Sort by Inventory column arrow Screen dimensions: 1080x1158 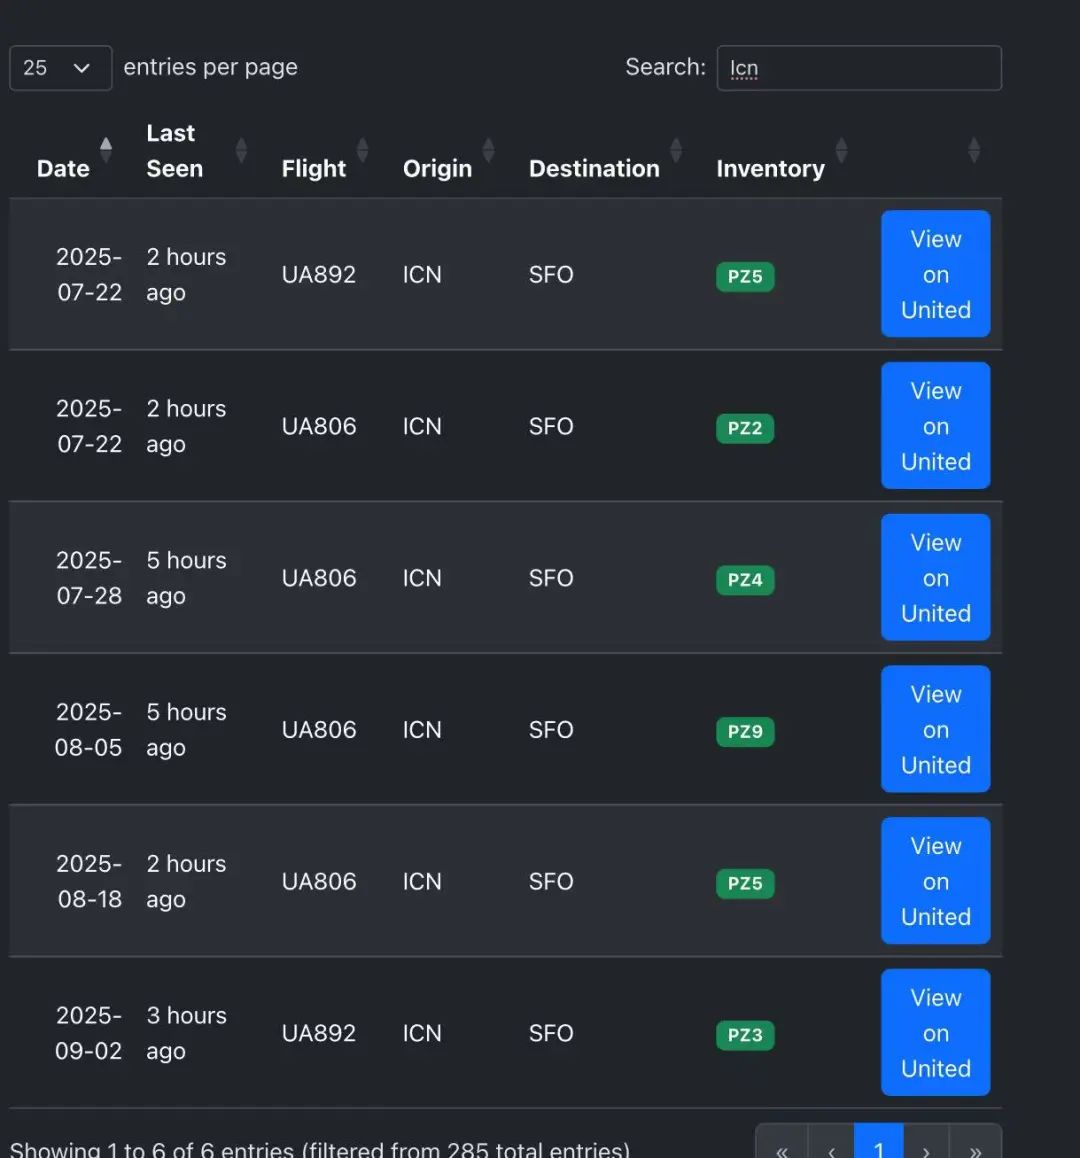click(x=841, y=150)
